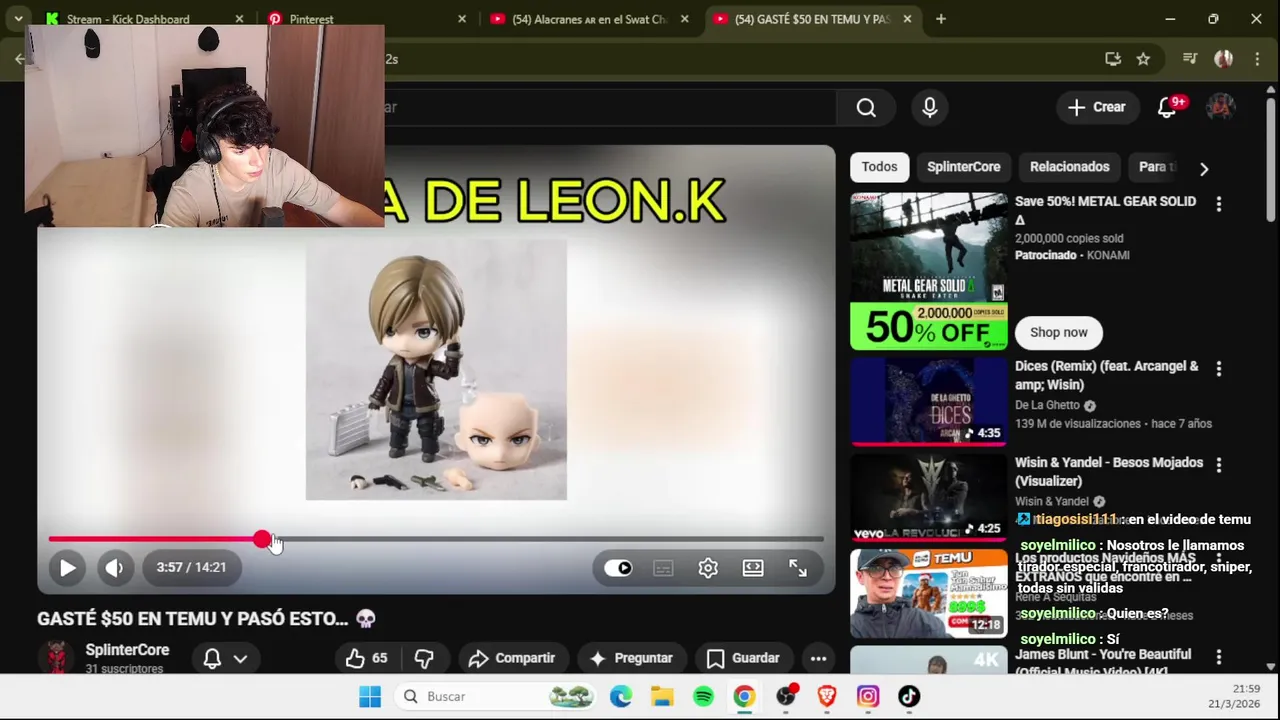This screenshot has height=720, width=1280.
Task: Open the Chrome three-dot menu
Action: pos(1257,59)
